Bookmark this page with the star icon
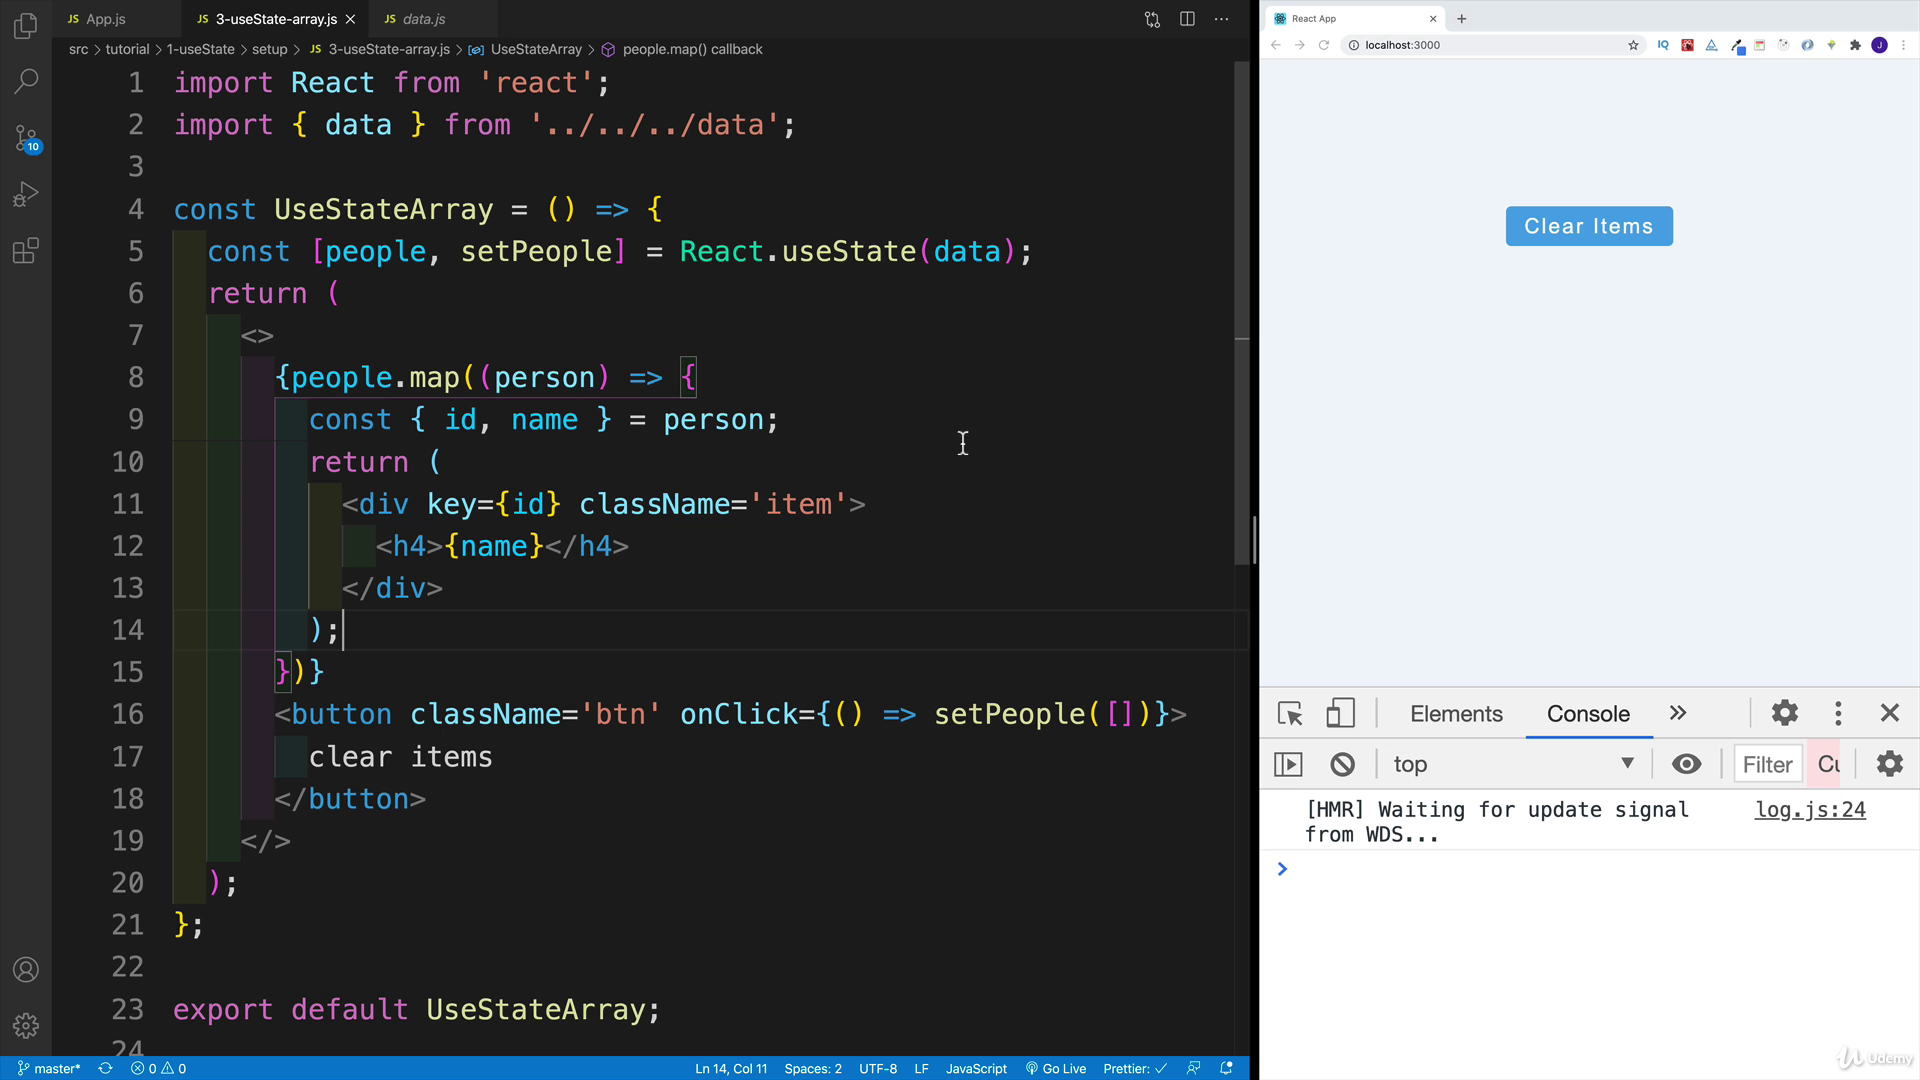This screenshot has width=1920, height=1080. 1633,45
